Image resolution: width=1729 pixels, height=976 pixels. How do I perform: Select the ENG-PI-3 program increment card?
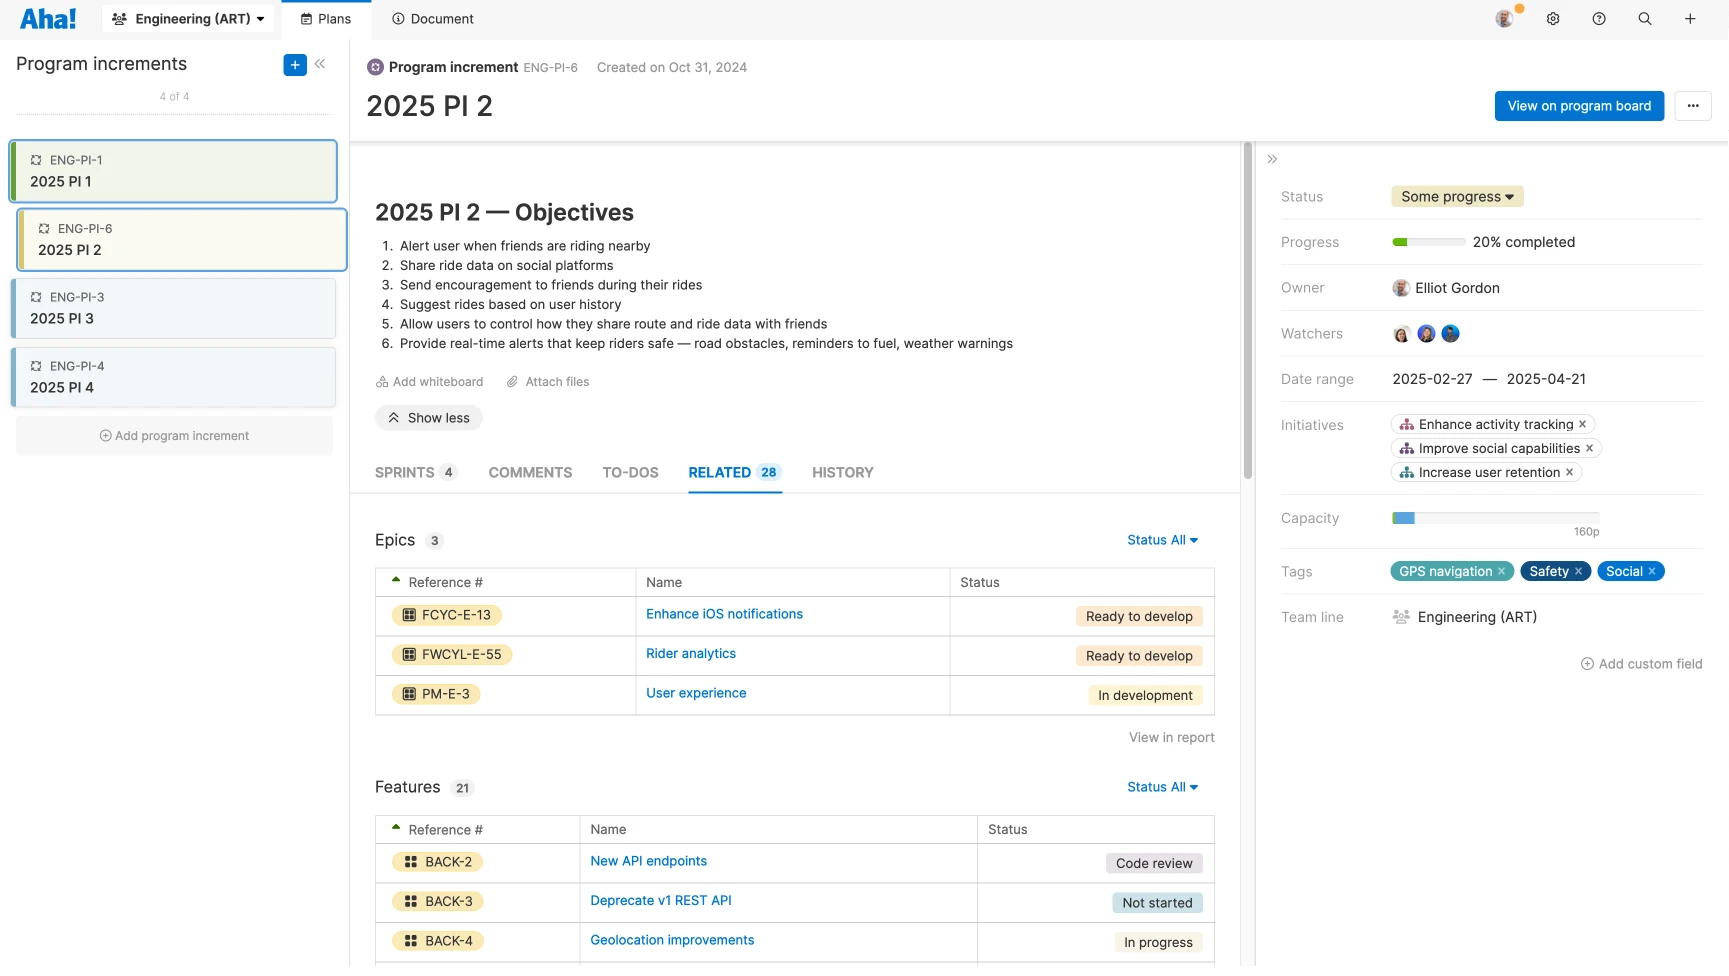[173, 308]
